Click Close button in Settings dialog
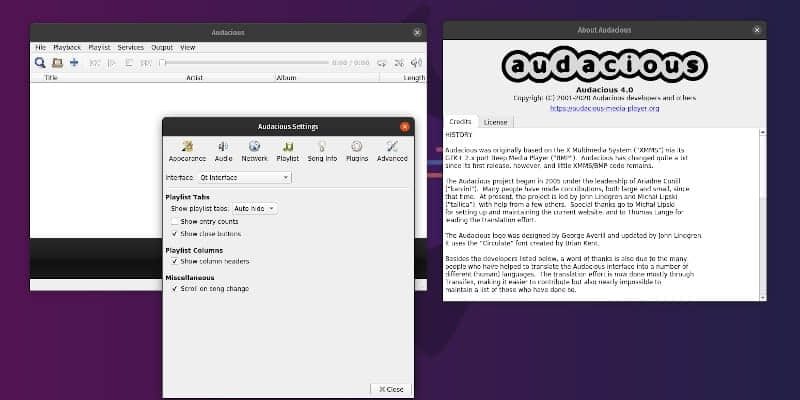 click(391, 389)
